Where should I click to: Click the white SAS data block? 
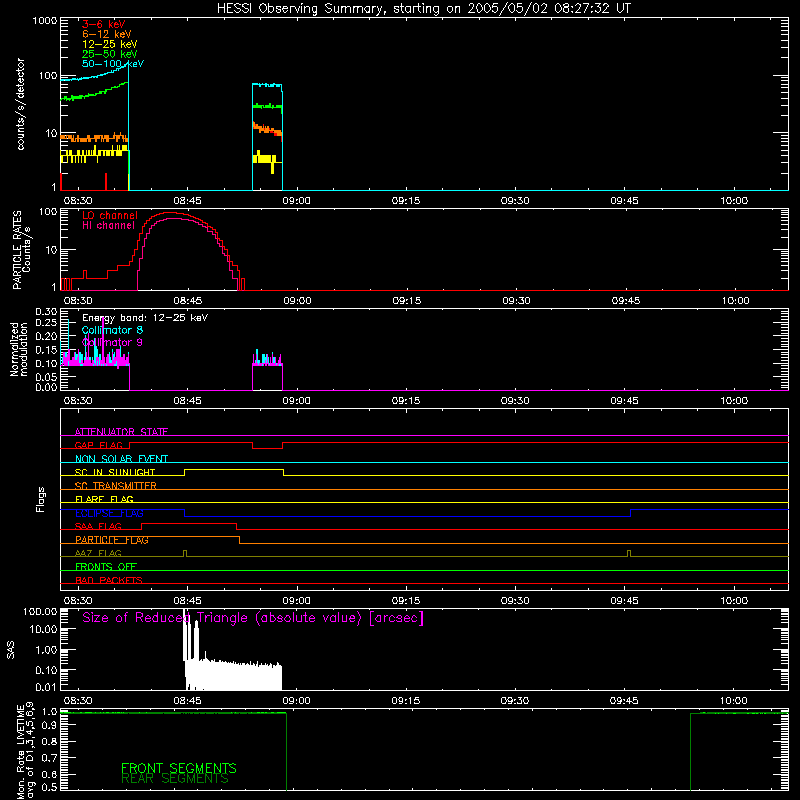pos(233,676)
